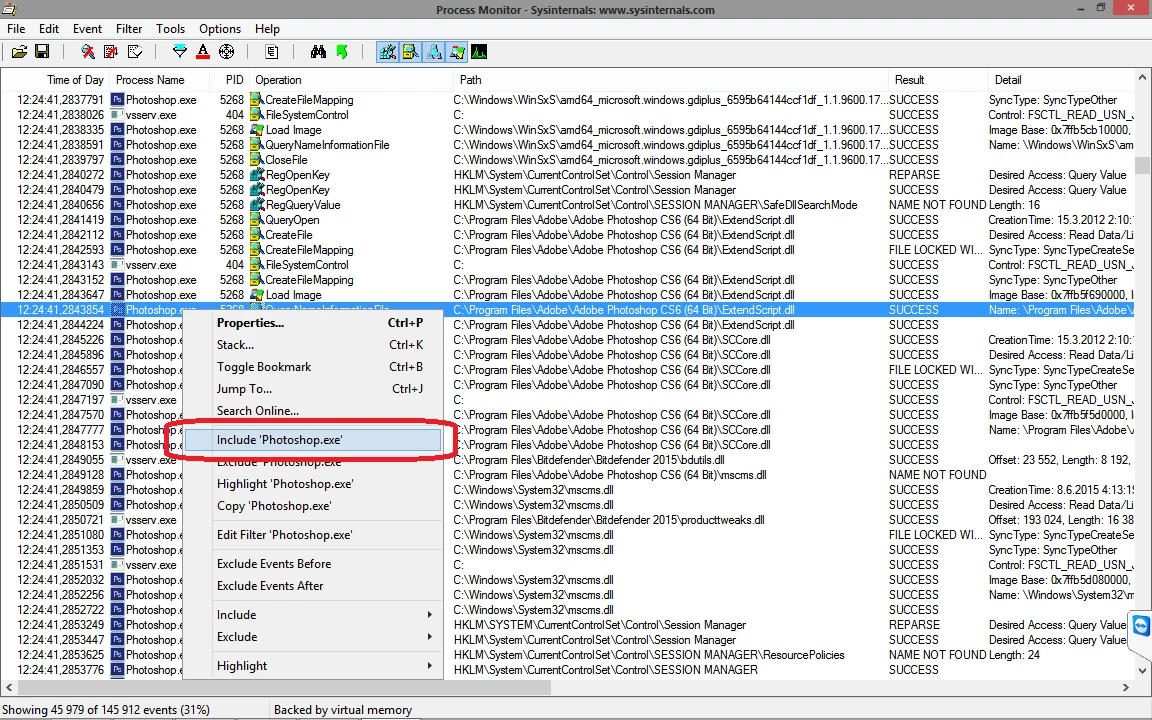Choose Copy 'Photoshop.exe' menu entry
The height and width of the screenshot is (720, 1152).
(x=313, y=505)
